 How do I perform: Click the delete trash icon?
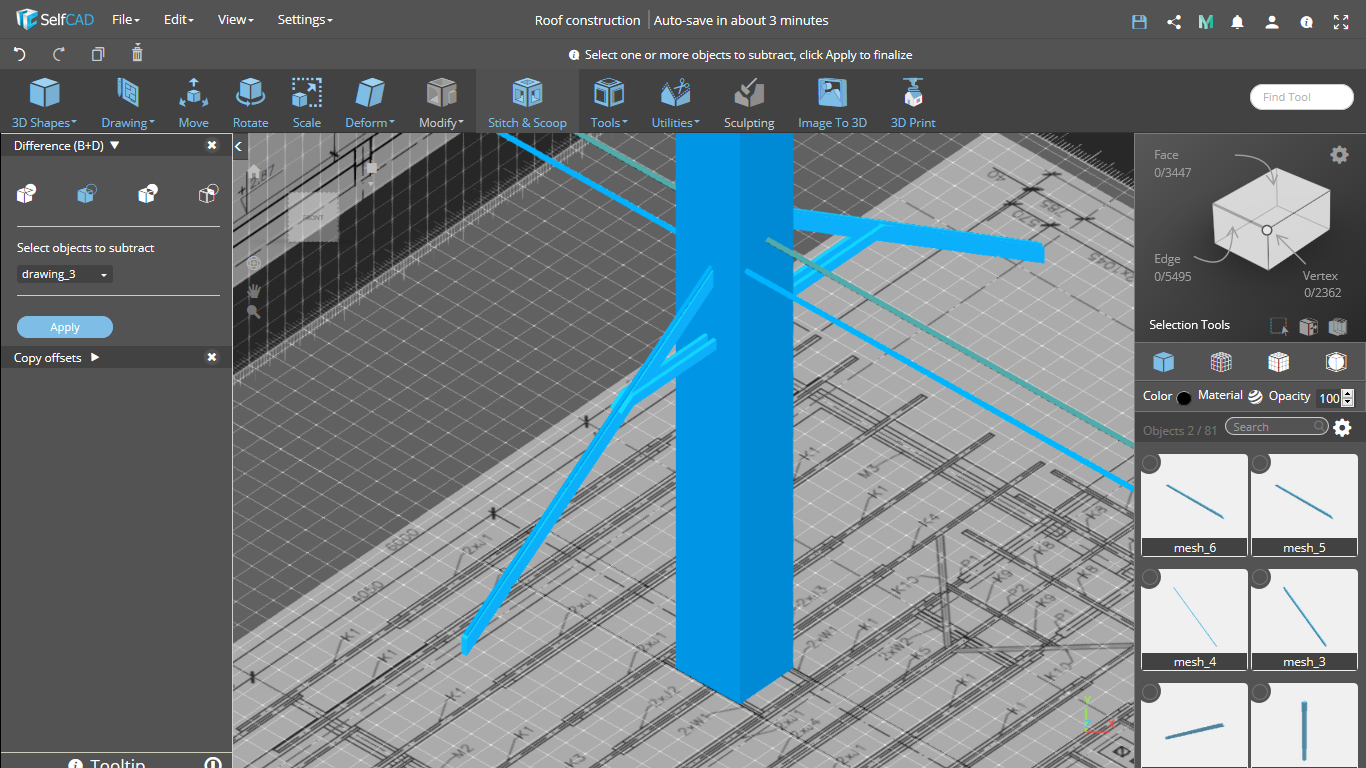pos(138,53)
